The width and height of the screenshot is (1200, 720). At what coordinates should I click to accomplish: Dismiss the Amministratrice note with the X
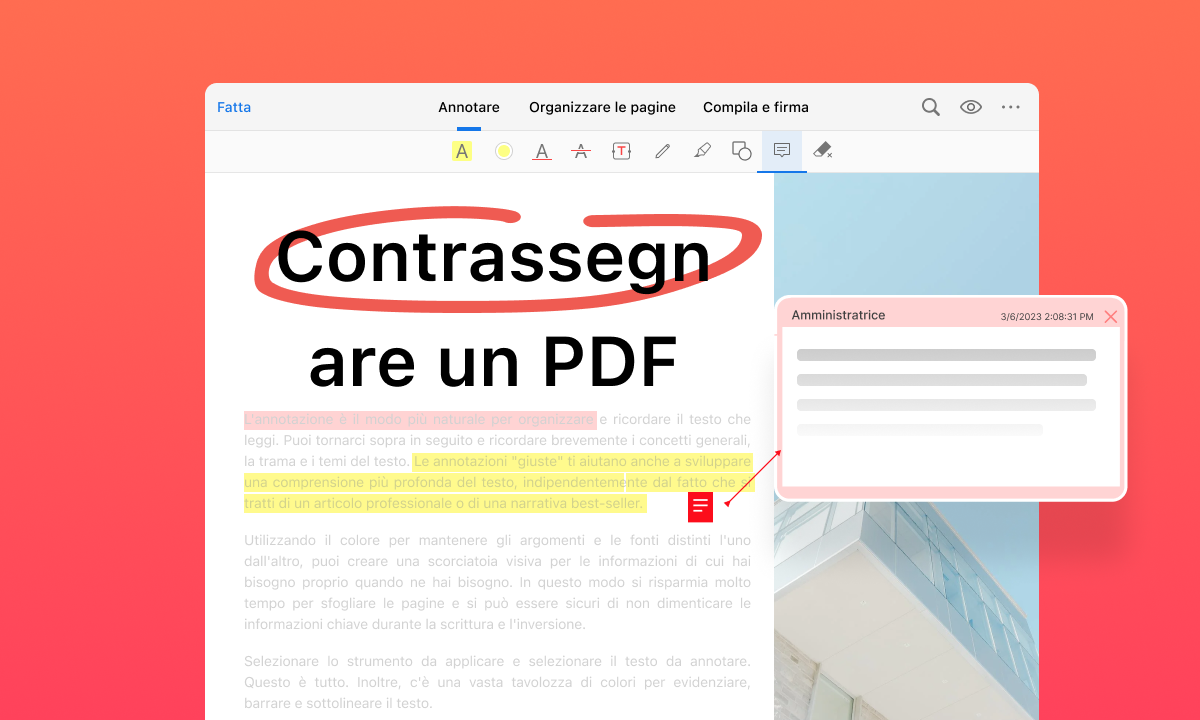point(1111,316)
